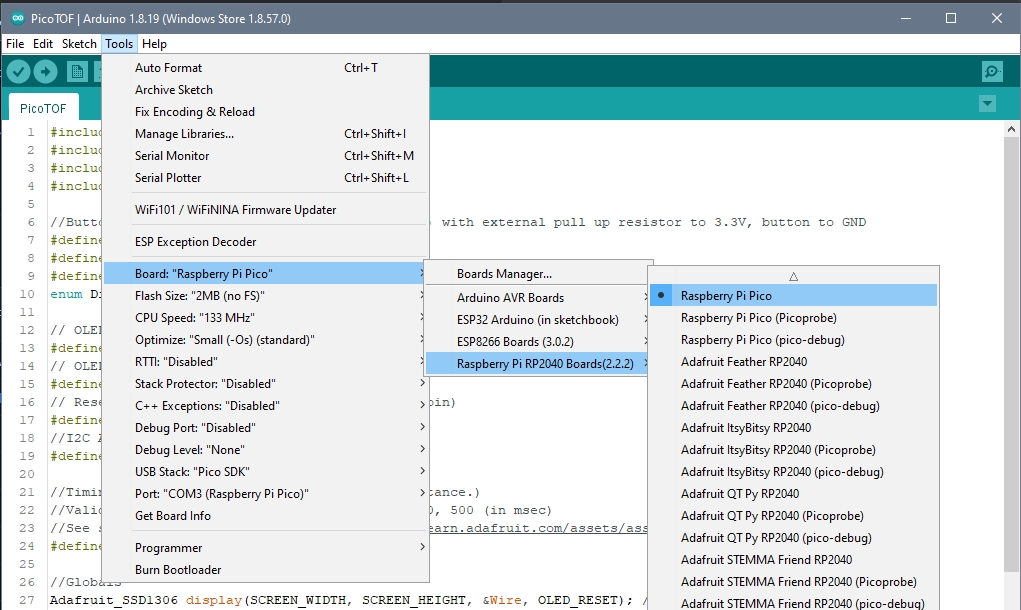Pick the plain Adafruit ItsyBitsy RP2040 board
Image resolution: width=1021 pixels, height=610 pixels.
tap(794, 428)
